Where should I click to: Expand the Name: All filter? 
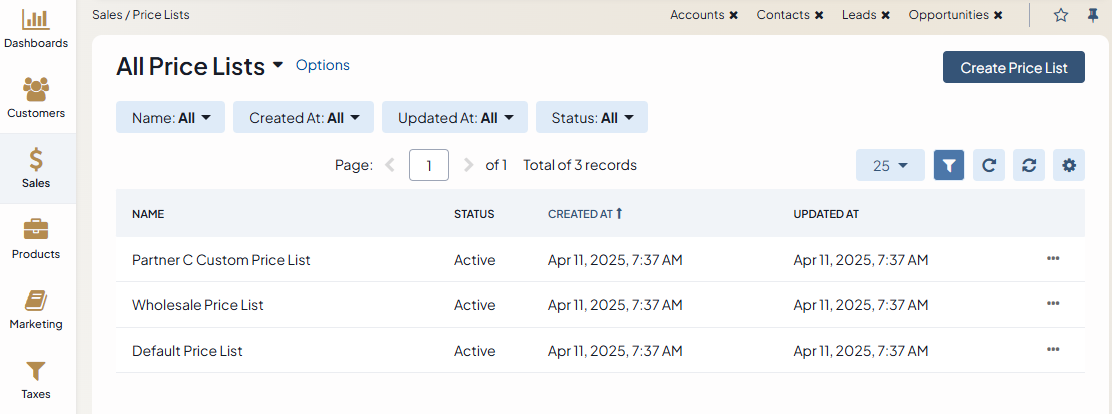[x=171, y=117]
